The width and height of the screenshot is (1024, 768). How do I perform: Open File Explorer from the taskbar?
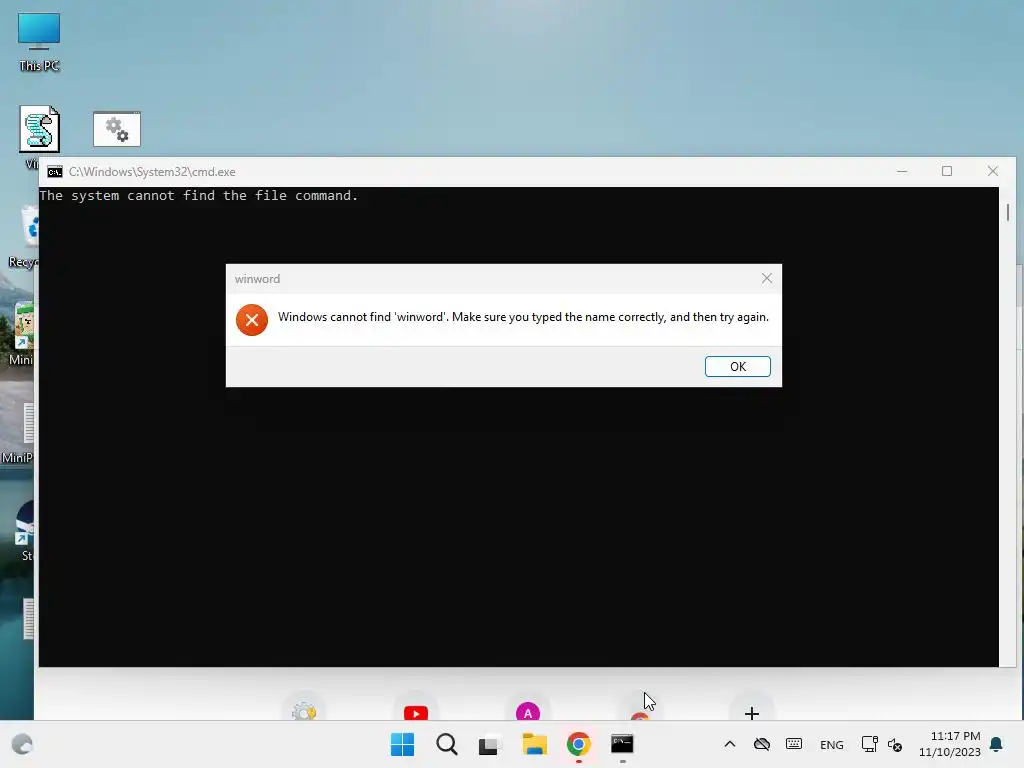pos(534,744)
